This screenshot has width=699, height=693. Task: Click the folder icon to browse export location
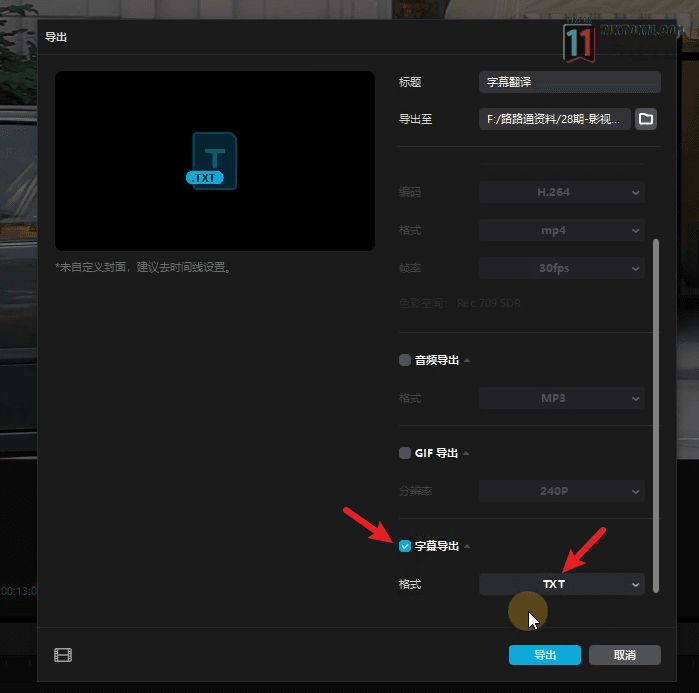pos(646,119)
